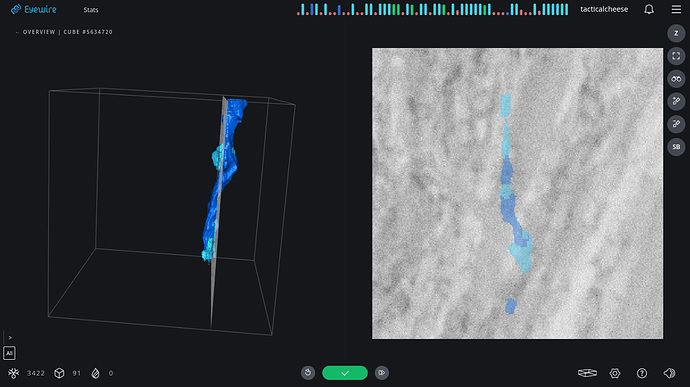Open the tacticalcheese user profile
The height and width of the screenshot is (387, 690).
604,9
